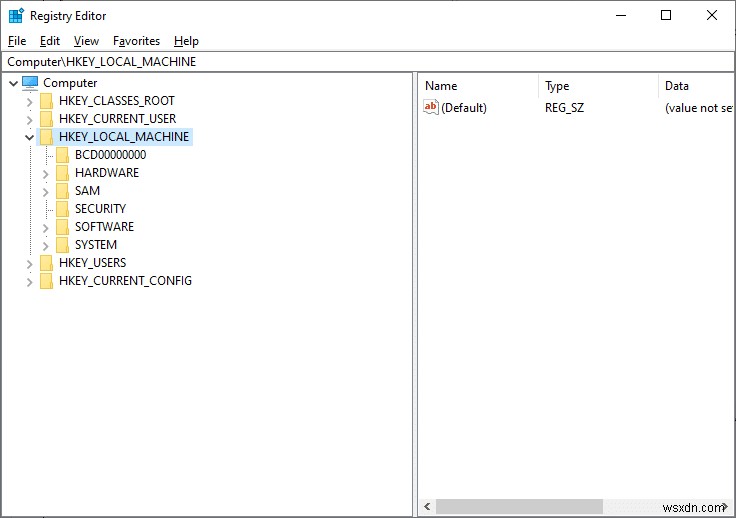This screenshot has height=518, width=736.
Task: Maximize the Registry Editor window
Action: [x=666, y=15]
